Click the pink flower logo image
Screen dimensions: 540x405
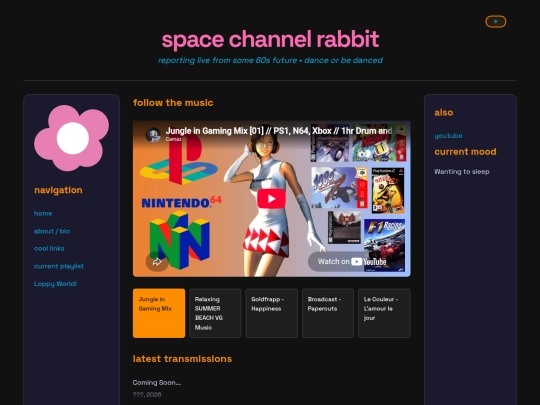point(72,138)
